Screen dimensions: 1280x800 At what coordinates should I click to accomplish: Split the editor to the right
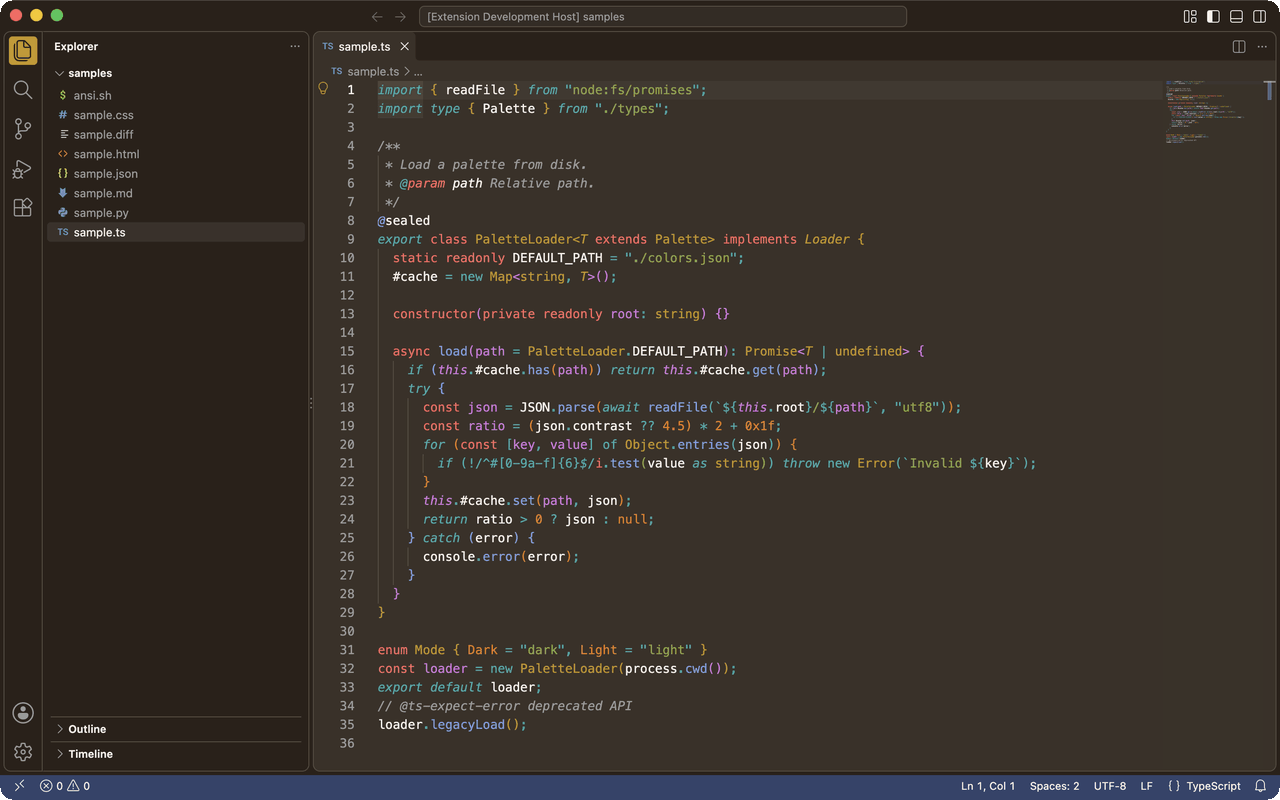coord(1239,47)
